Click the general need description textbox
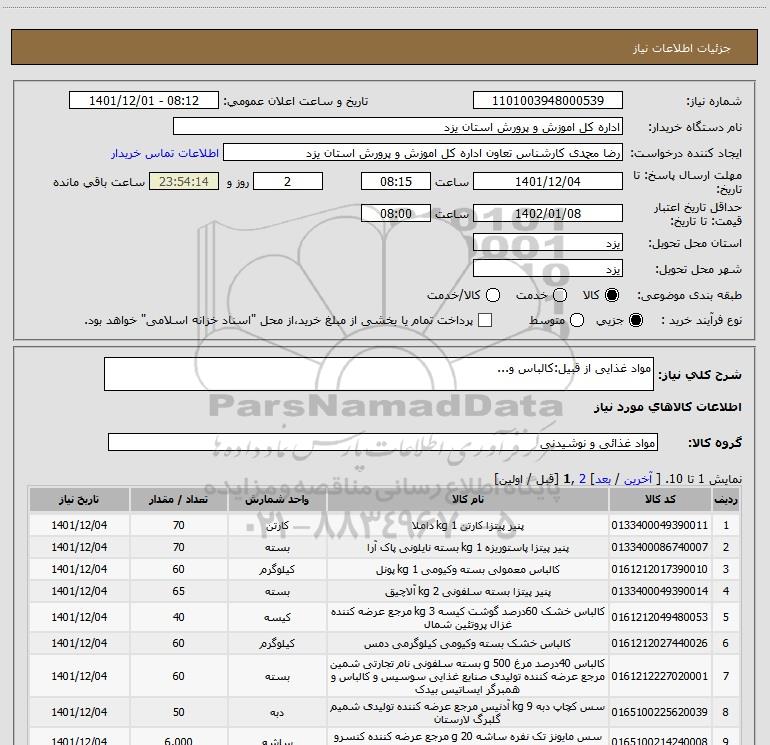The height and width of the screenshot is (745, 770). [379, 374]
